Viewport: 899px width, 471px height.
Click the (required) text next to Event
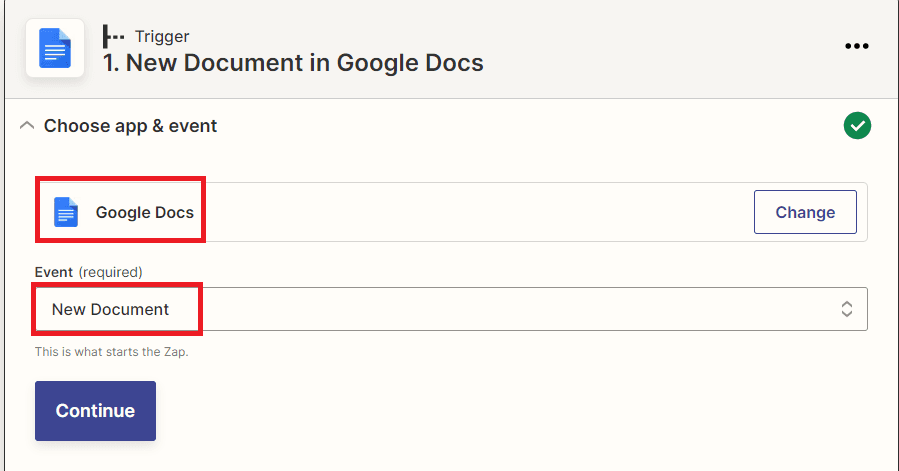110,272
